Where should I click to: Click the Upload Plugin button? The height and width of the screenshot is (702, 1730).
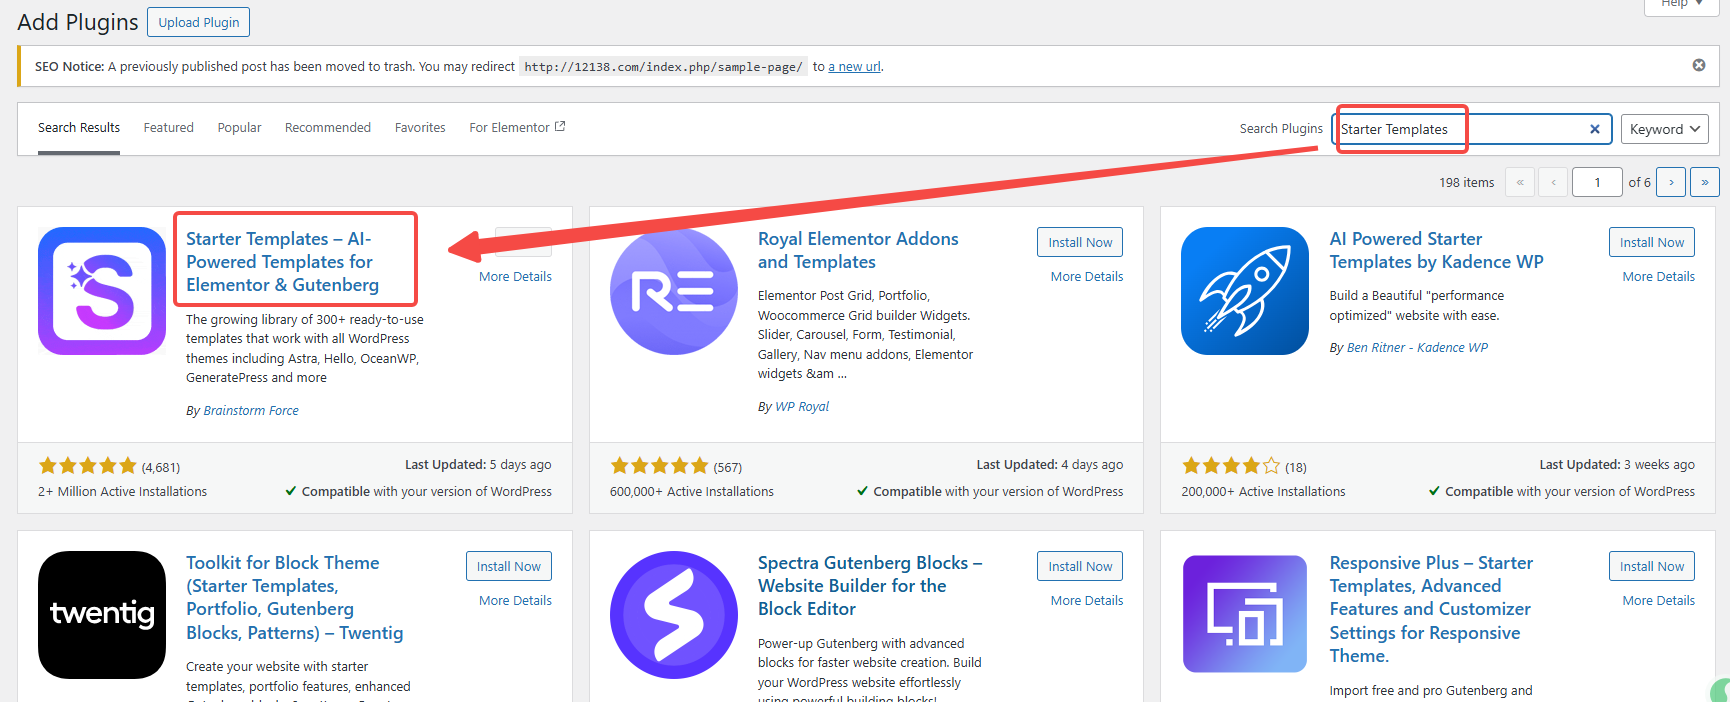[198, 22]
